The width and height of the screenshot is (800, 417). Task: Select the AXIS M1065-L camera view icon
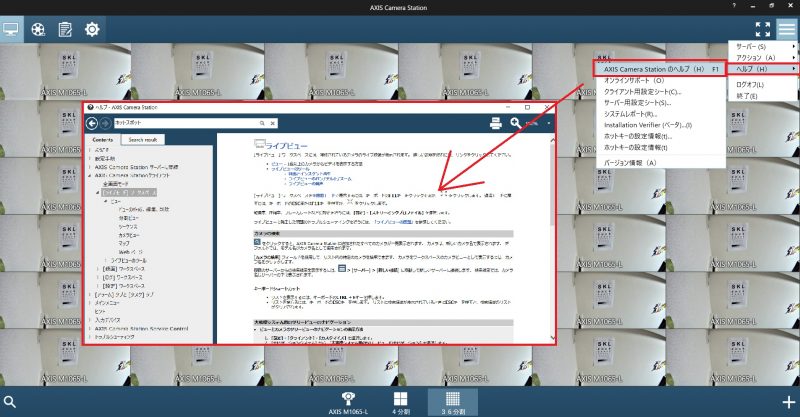pos(348,403)
